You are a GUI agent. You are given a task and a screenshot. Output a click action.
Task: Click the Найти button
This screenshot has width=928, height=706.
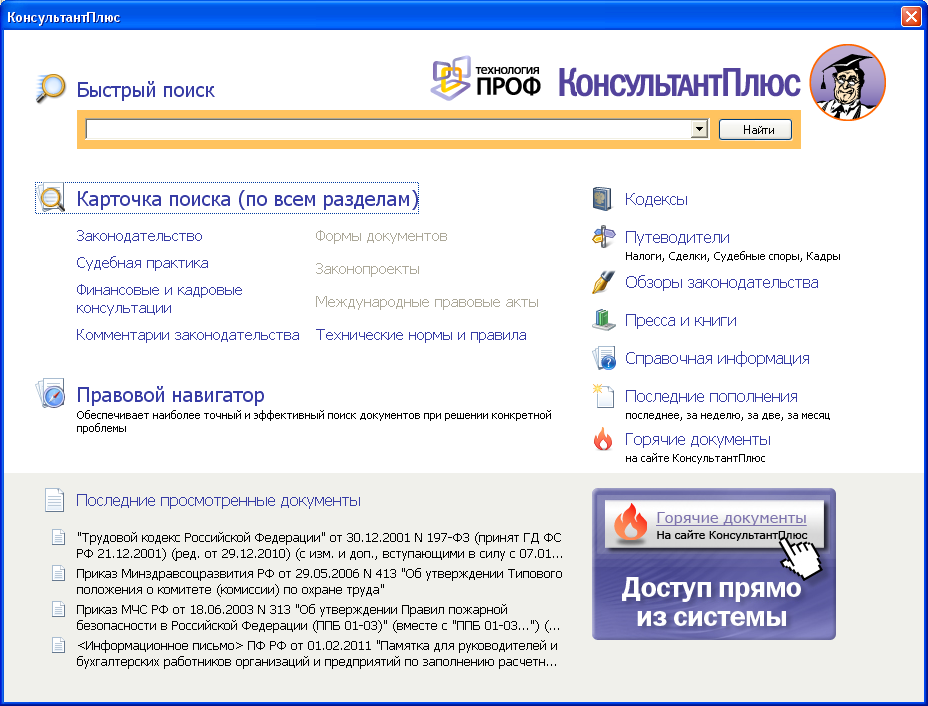pos(755,129)
